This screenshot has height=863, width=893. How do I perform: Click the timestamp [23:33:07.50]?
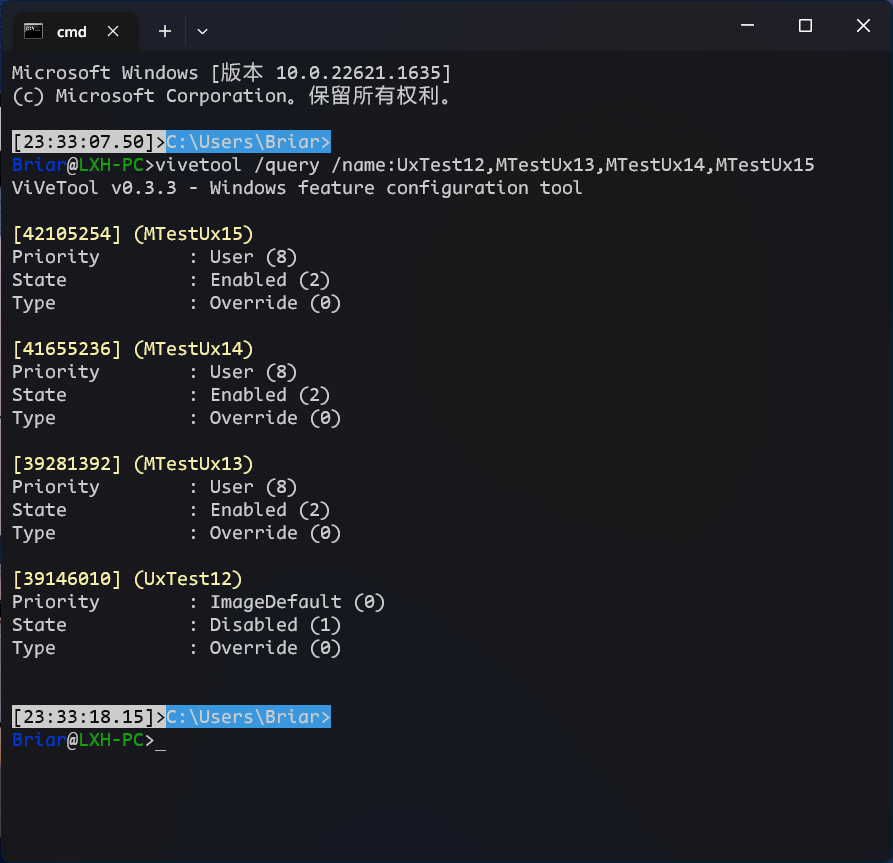pos(83,142)
